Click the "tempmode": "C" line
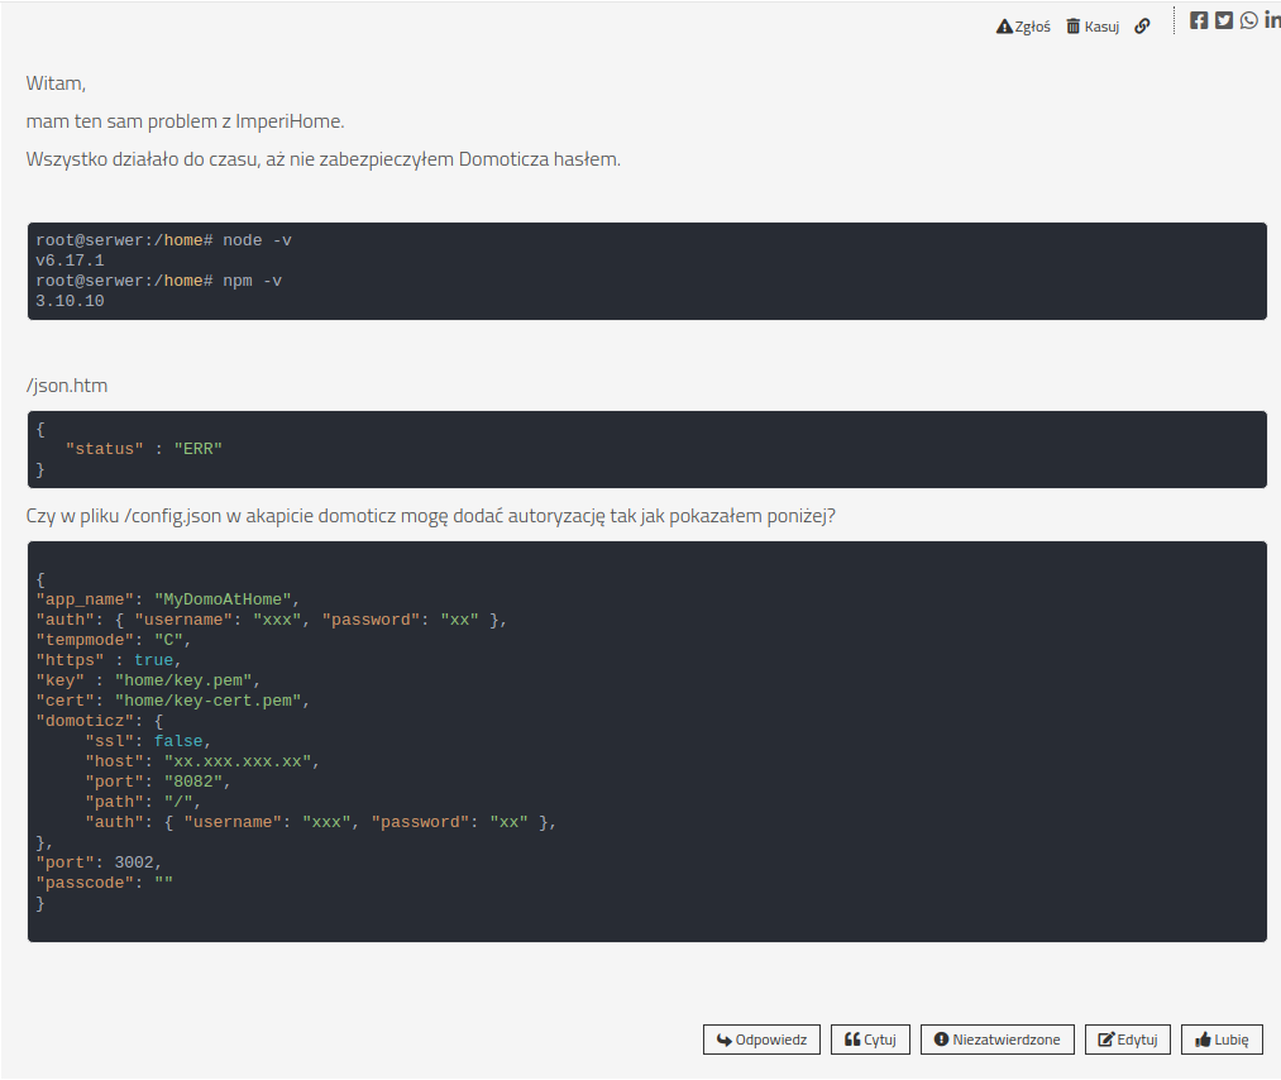This screenshot has height=1080, width=1281. (114, 640)
